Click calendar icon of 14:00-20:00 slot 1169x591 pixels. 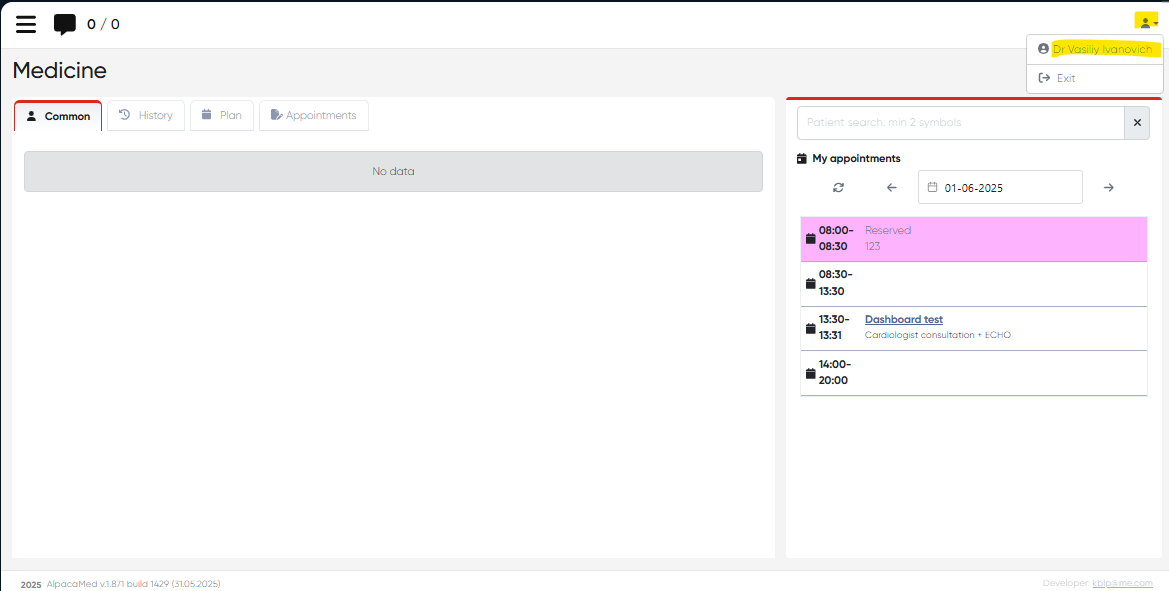point(810,373)
